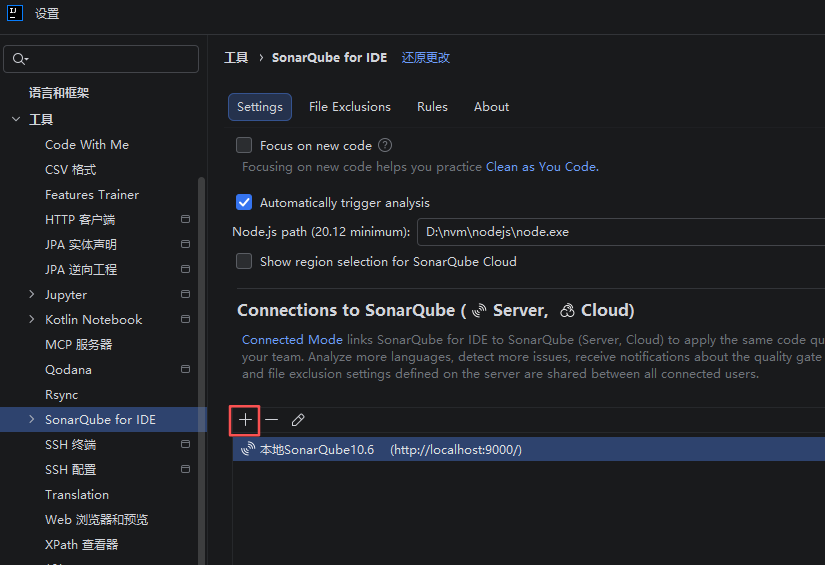
Task: Click project-level icon beside Kotlin Notebook
Action: pyautogui.click(x=185, y=319)
